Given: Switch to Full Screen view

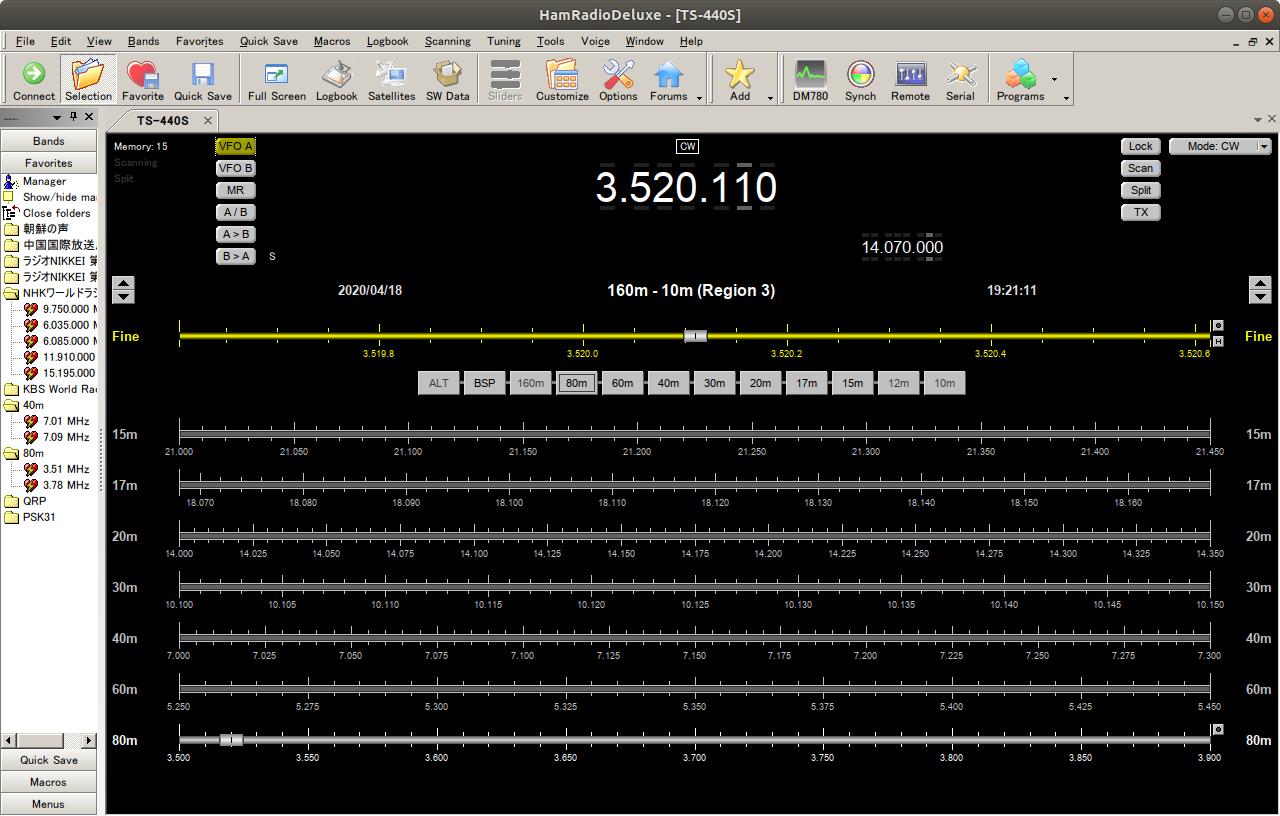Looking at the screenshot, I should [276, 80].
